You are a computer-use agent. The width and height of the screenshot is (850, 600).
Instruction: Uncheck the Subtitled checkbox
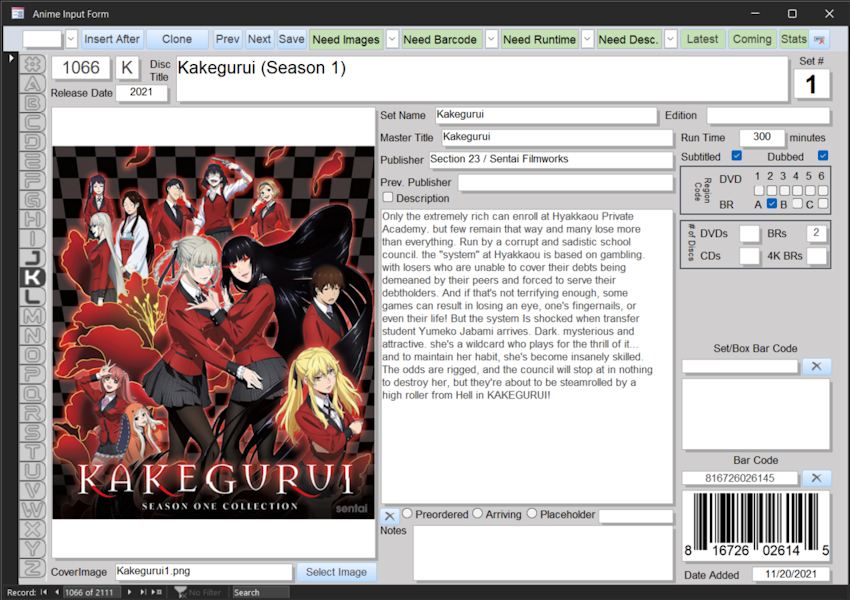[x=736, y=156]
